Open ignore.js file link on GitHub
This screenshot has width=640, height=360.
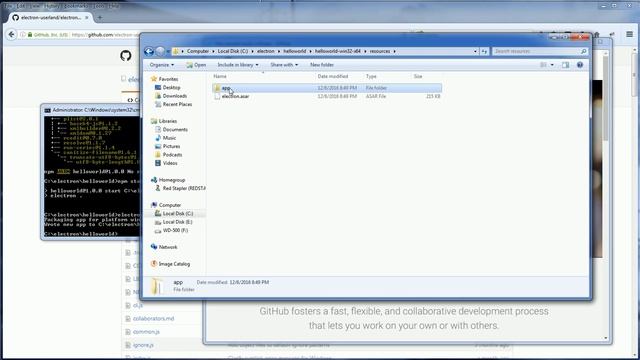(x=143, y=345)
